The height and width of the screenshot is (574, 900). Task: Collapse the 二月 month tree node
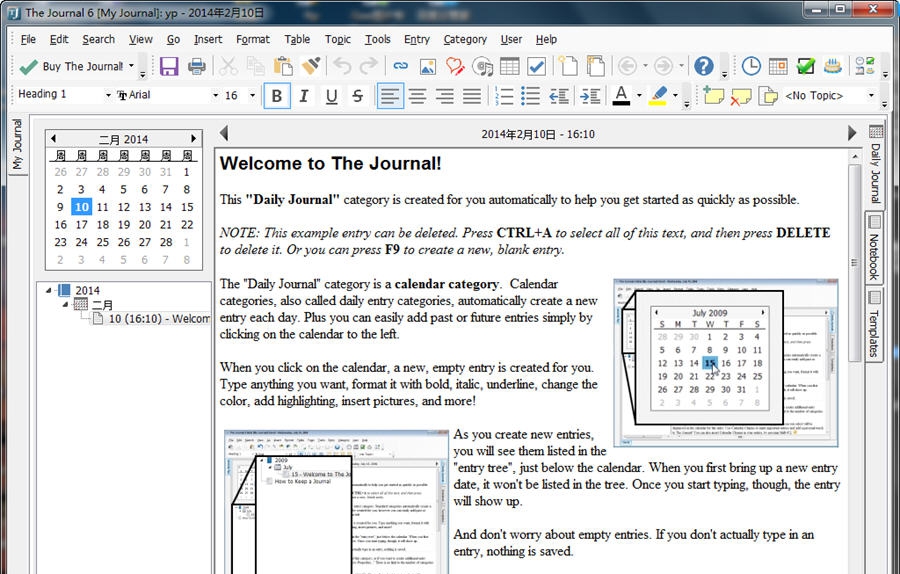pyautogui.click(x=65, y=304)
